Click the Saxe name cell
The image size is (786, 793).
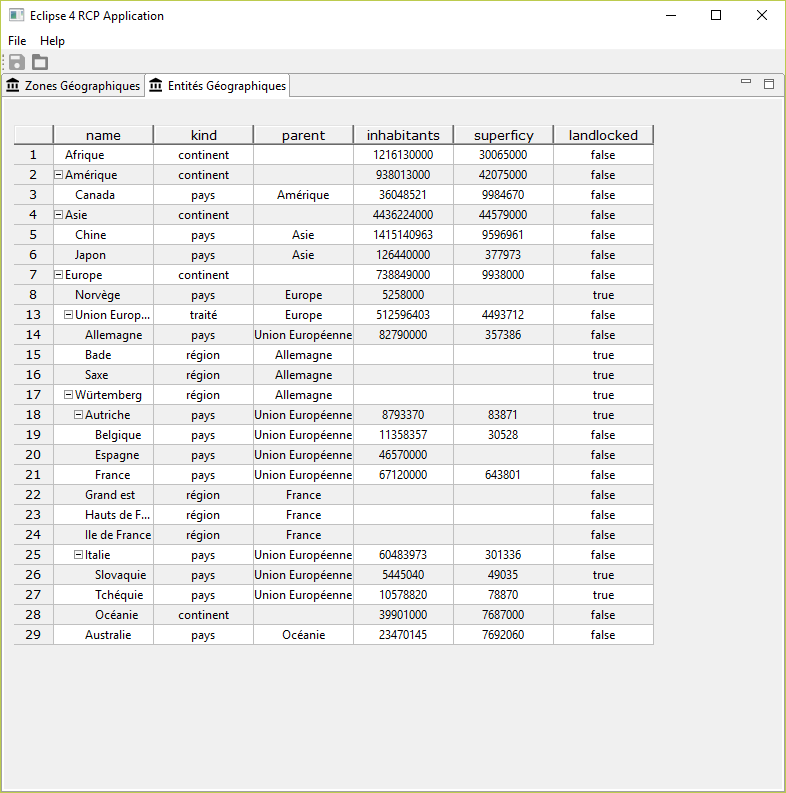coord(103,375)
